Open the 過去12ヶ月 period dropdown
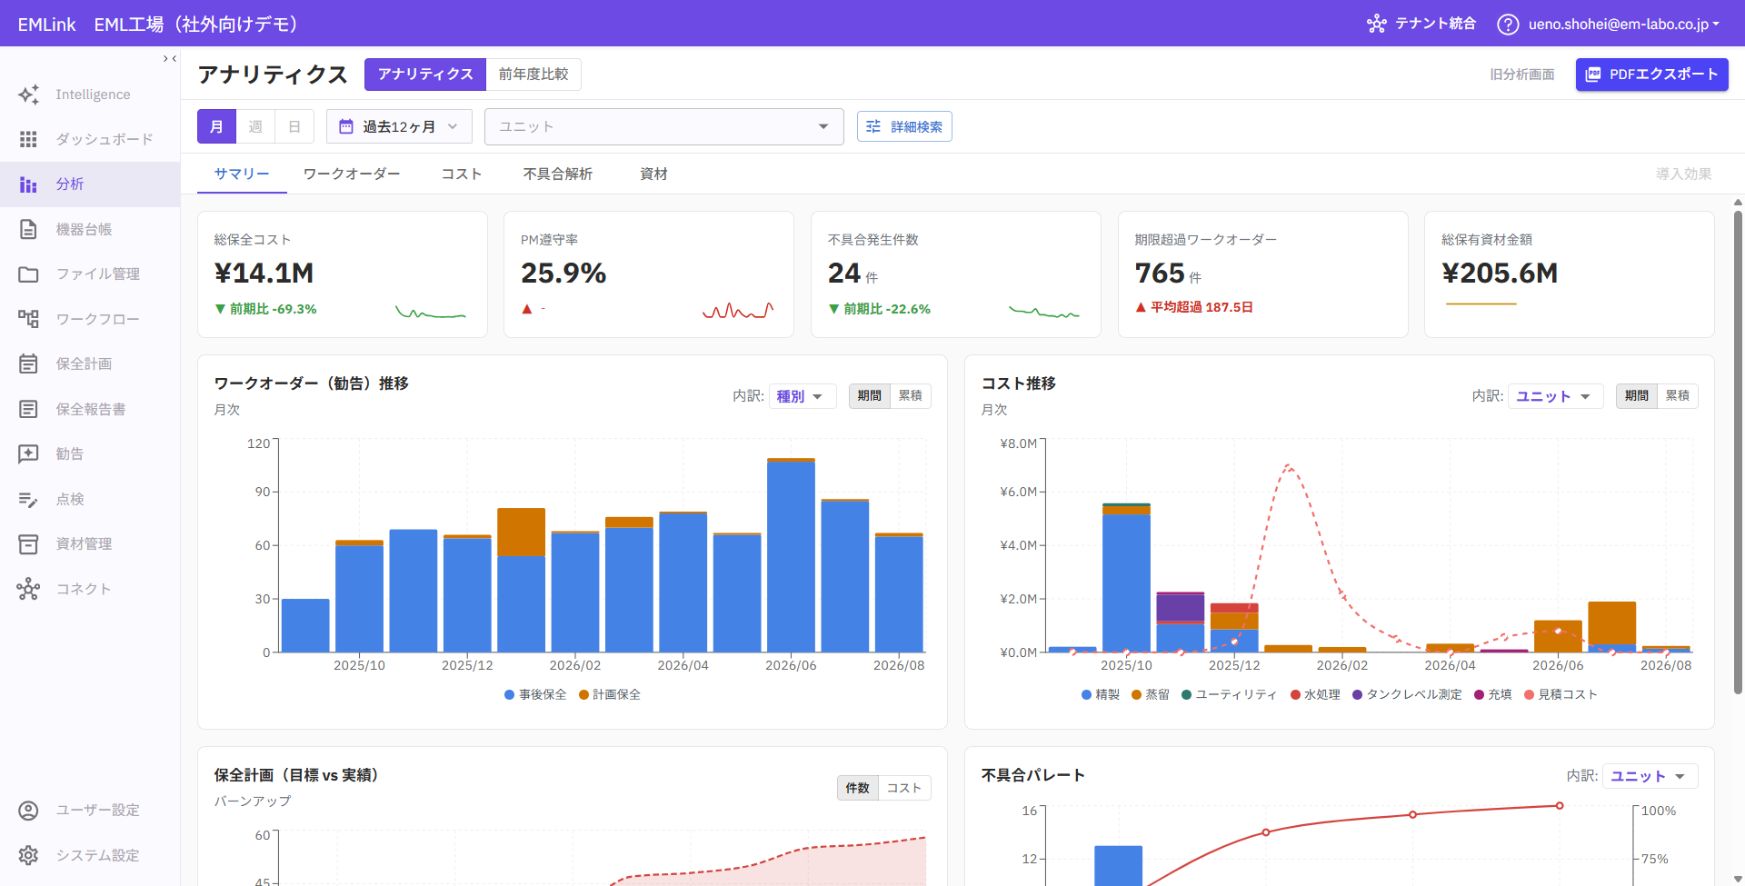Screen dimensions: 1745x886 399,127
